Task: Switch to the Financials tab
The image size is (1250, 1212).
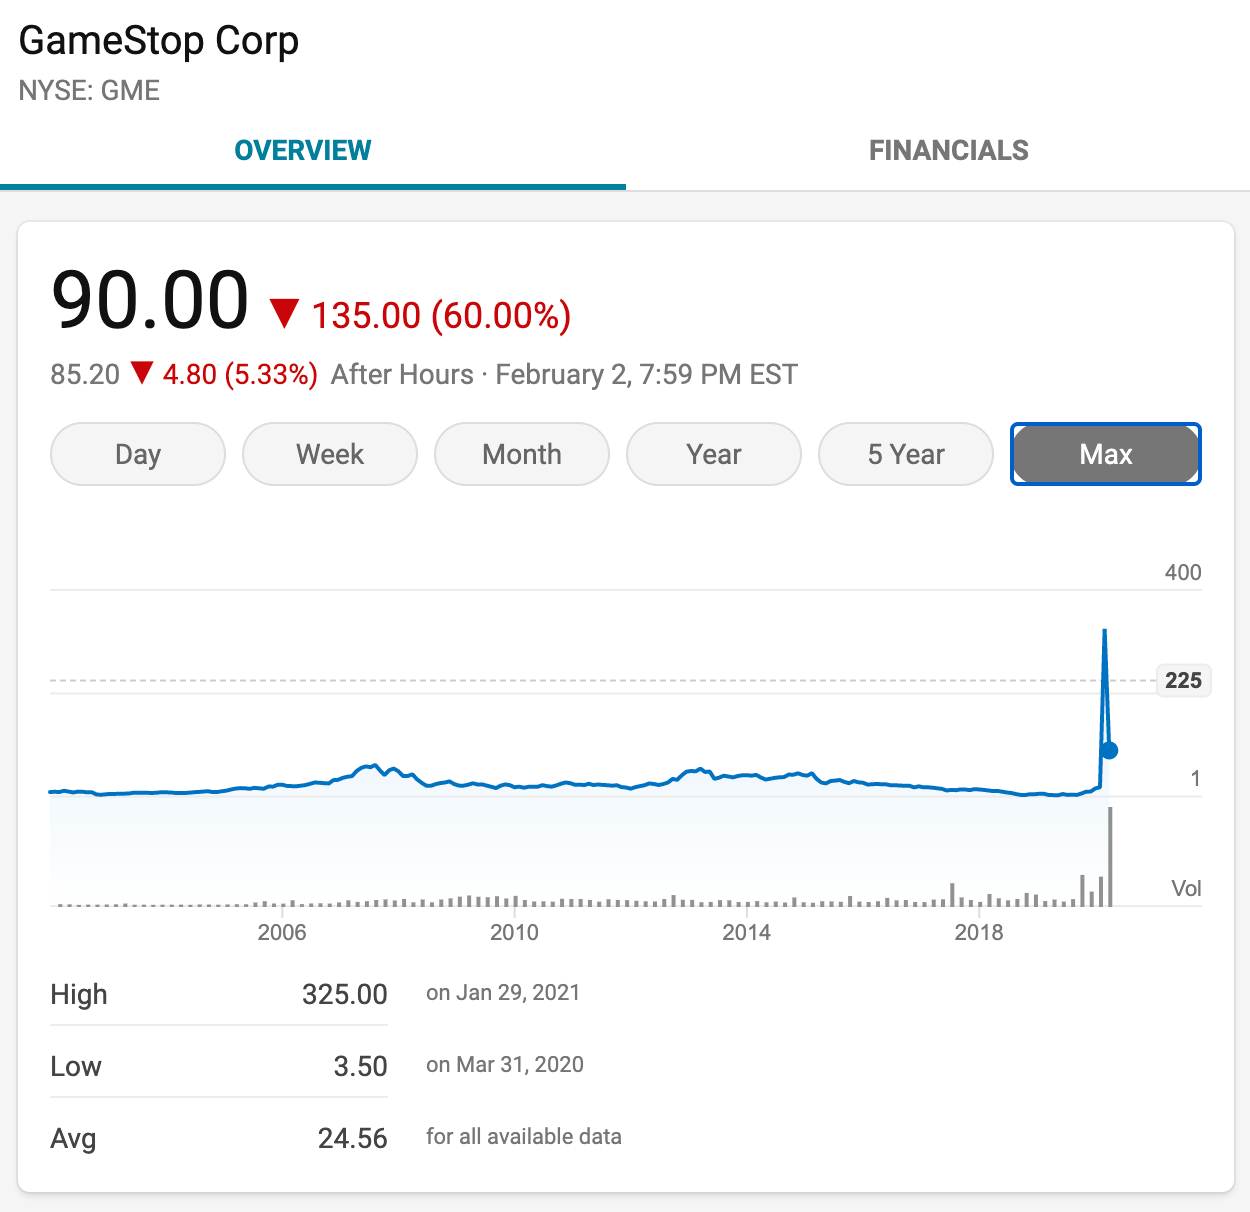Action: coord(948,150)
